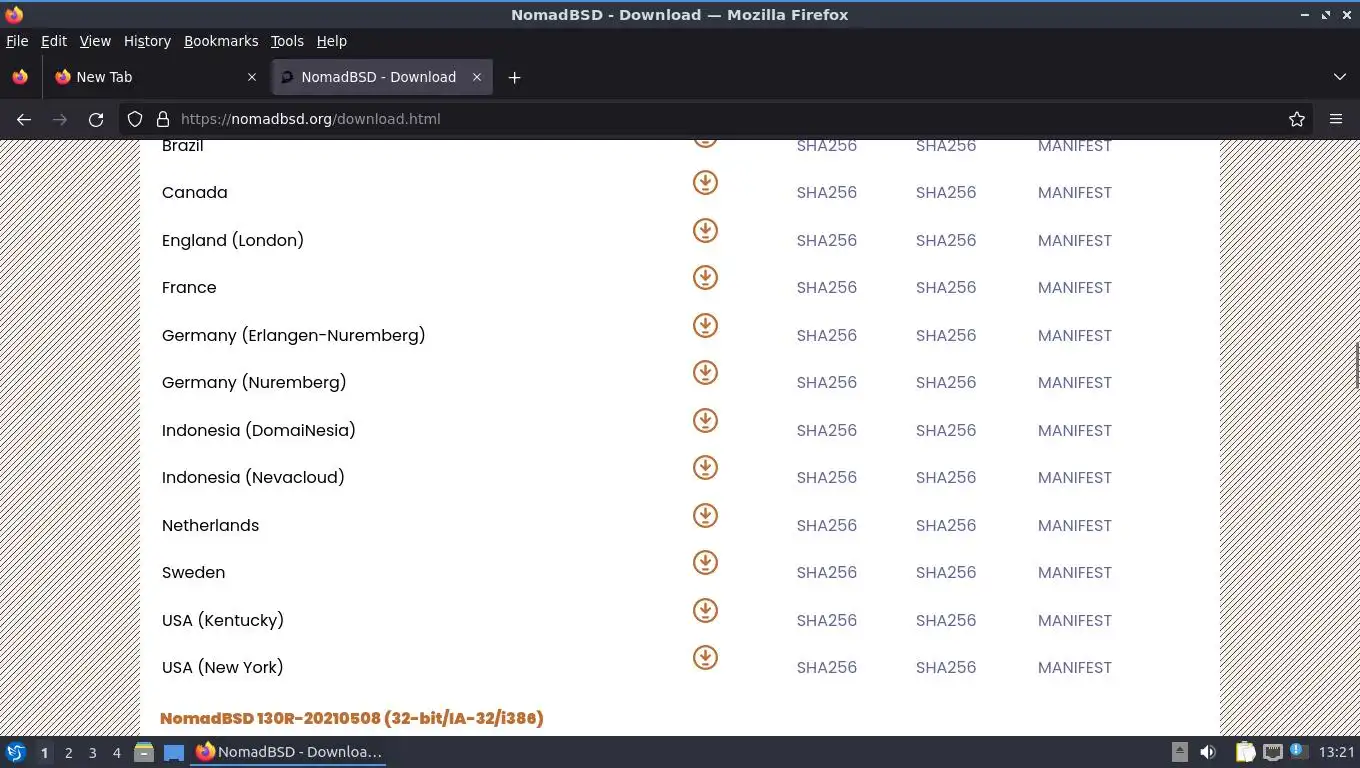Close the NomadBSD - Download tab
Image resolution: width=1360 pixels, height=768 pixels.
tap(477, 77)
